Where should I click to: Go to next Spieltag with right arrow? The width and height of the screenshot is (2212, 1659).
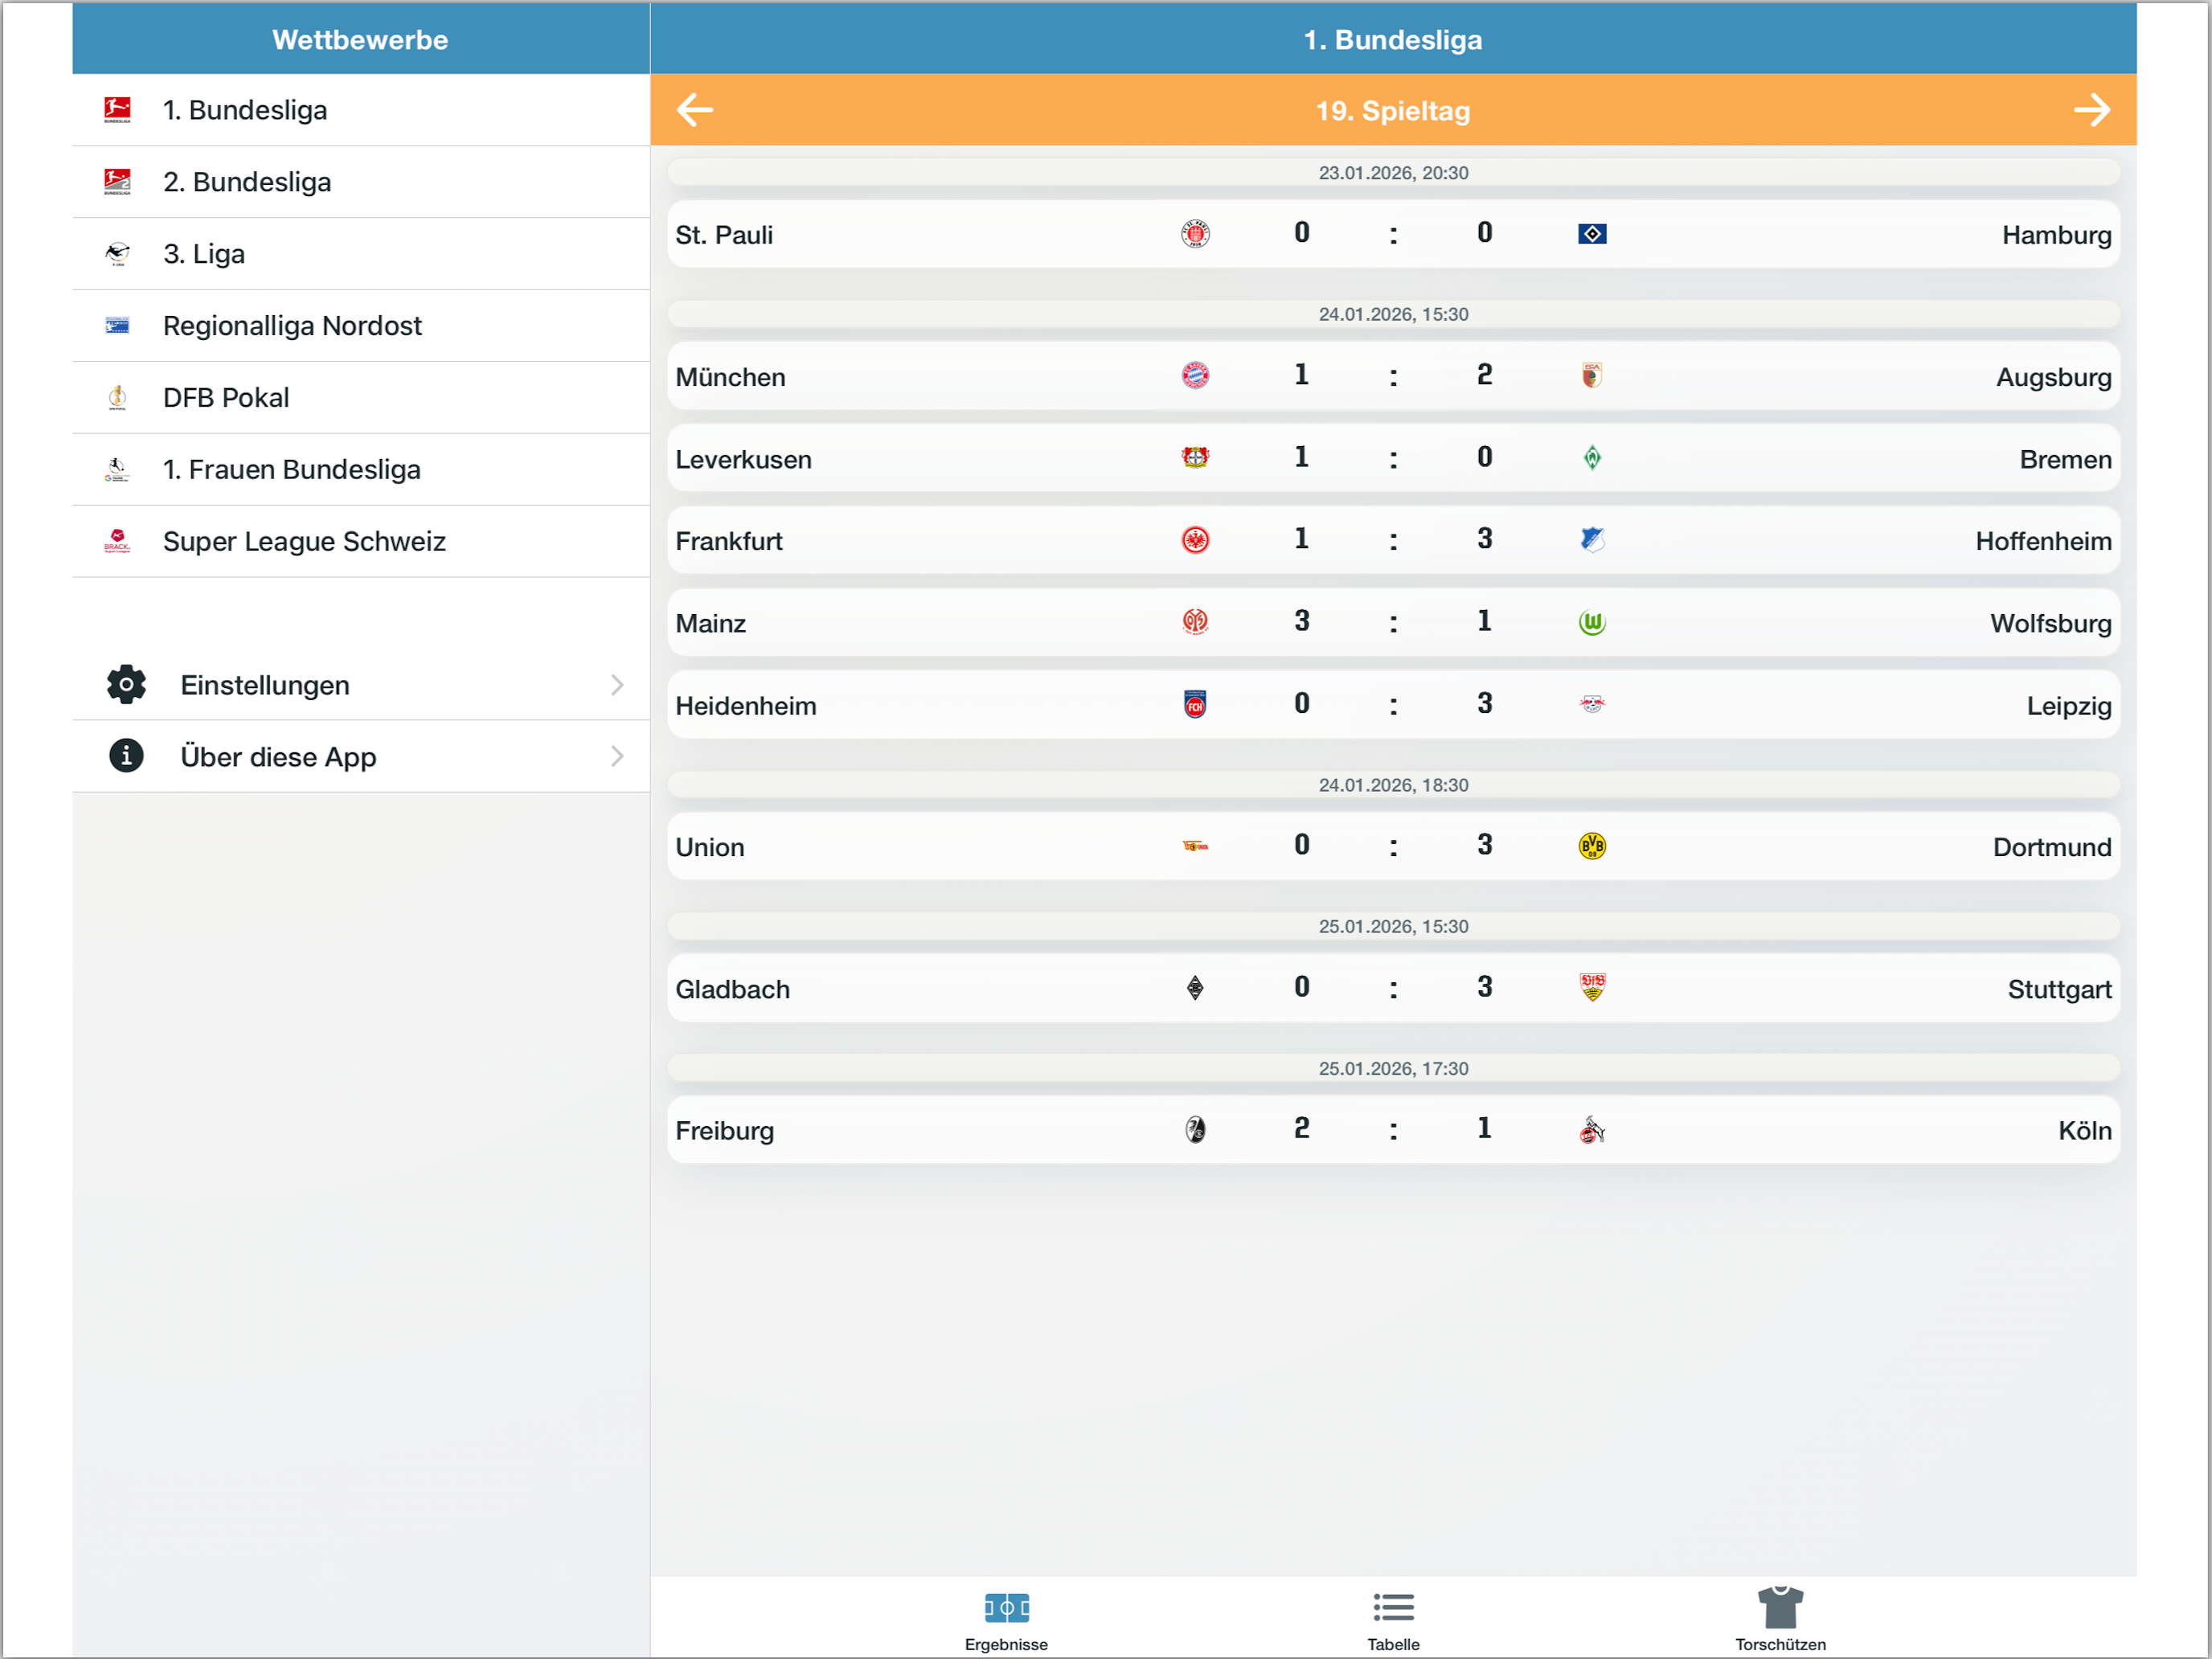[x=2092, y=110]
